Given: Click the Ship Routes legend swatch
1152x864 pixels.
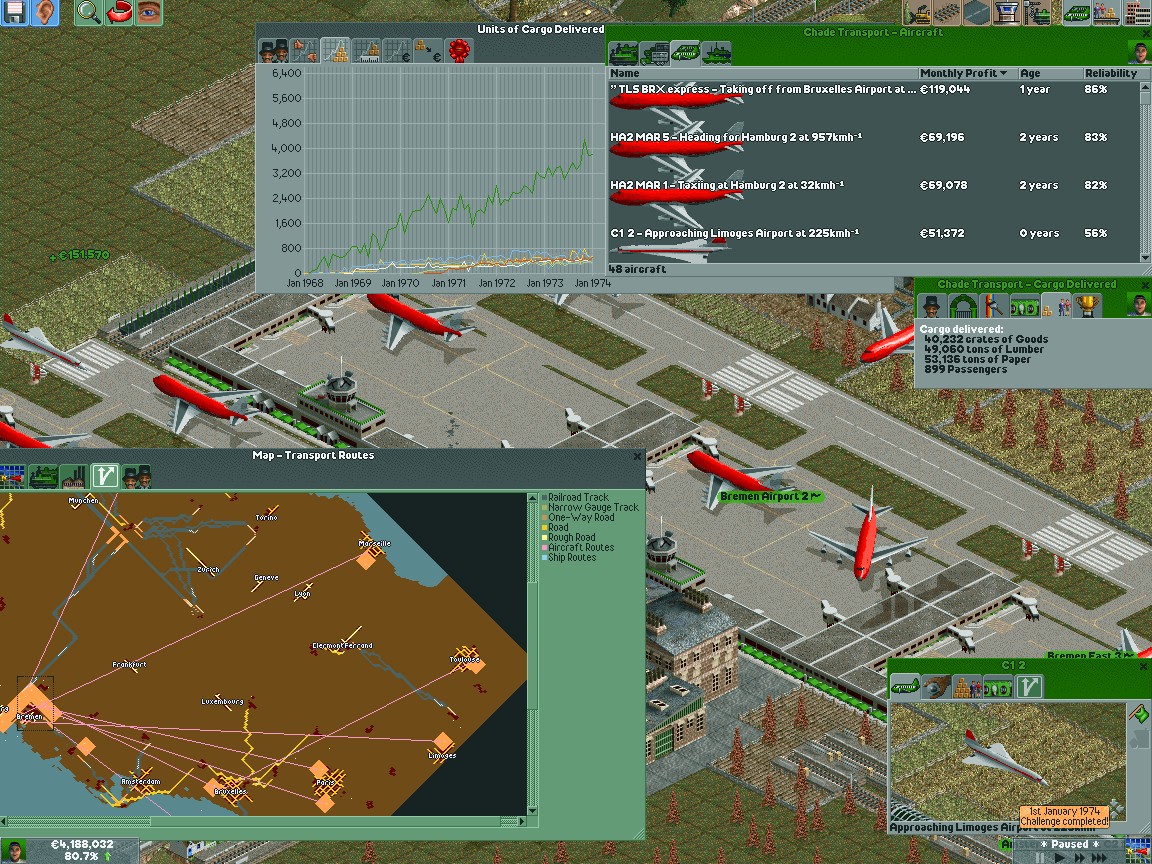Looking at the screenshot, I should [x=544, y=558].
